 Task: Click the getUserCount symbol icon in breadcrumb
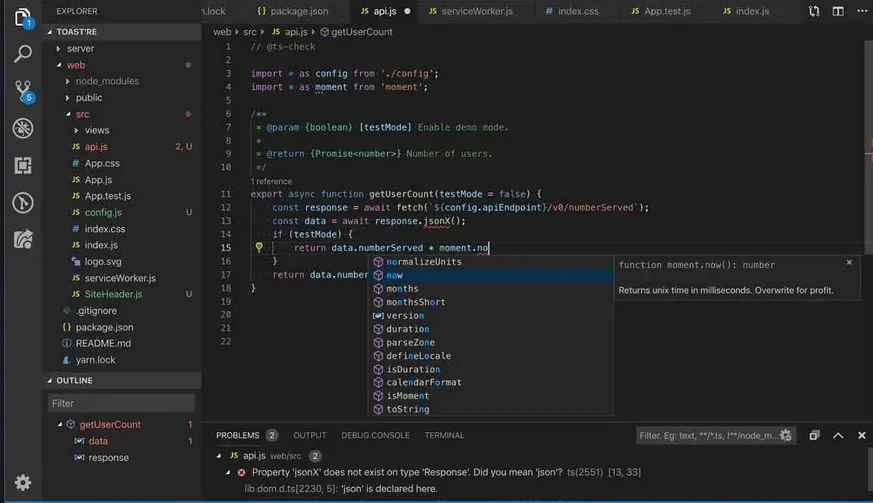pos(325,32)
